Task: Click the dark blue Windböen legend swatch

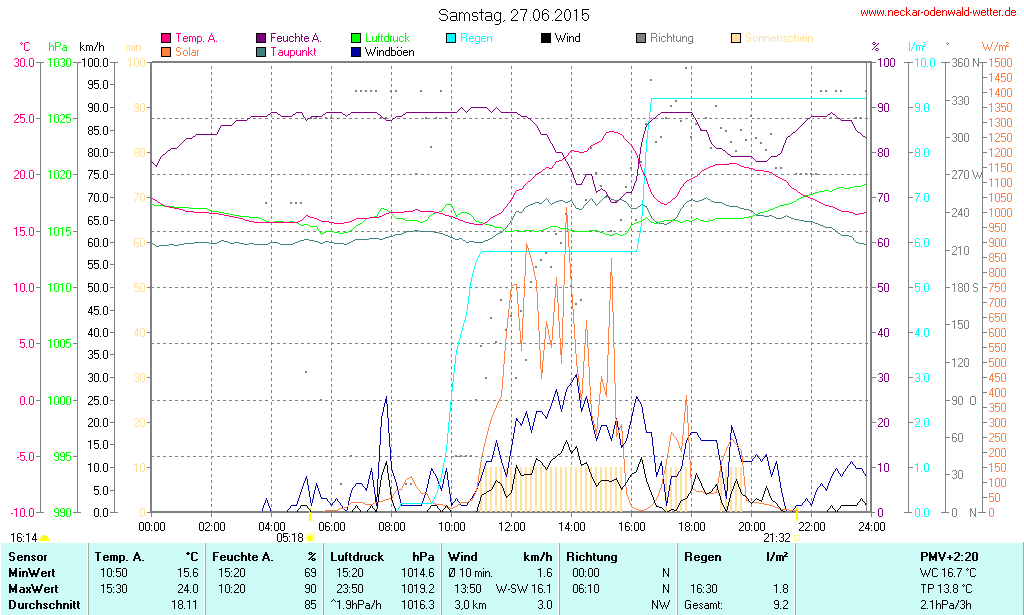Action: (357, 51)
